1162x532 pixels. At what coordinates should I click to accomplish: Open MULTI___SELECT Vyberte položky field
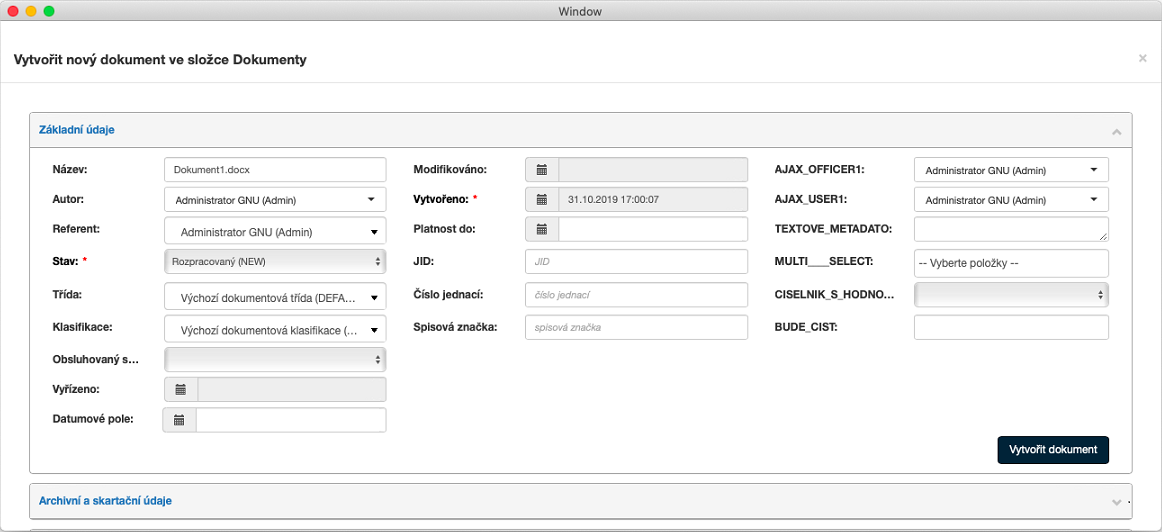(x=1011, y=263)
